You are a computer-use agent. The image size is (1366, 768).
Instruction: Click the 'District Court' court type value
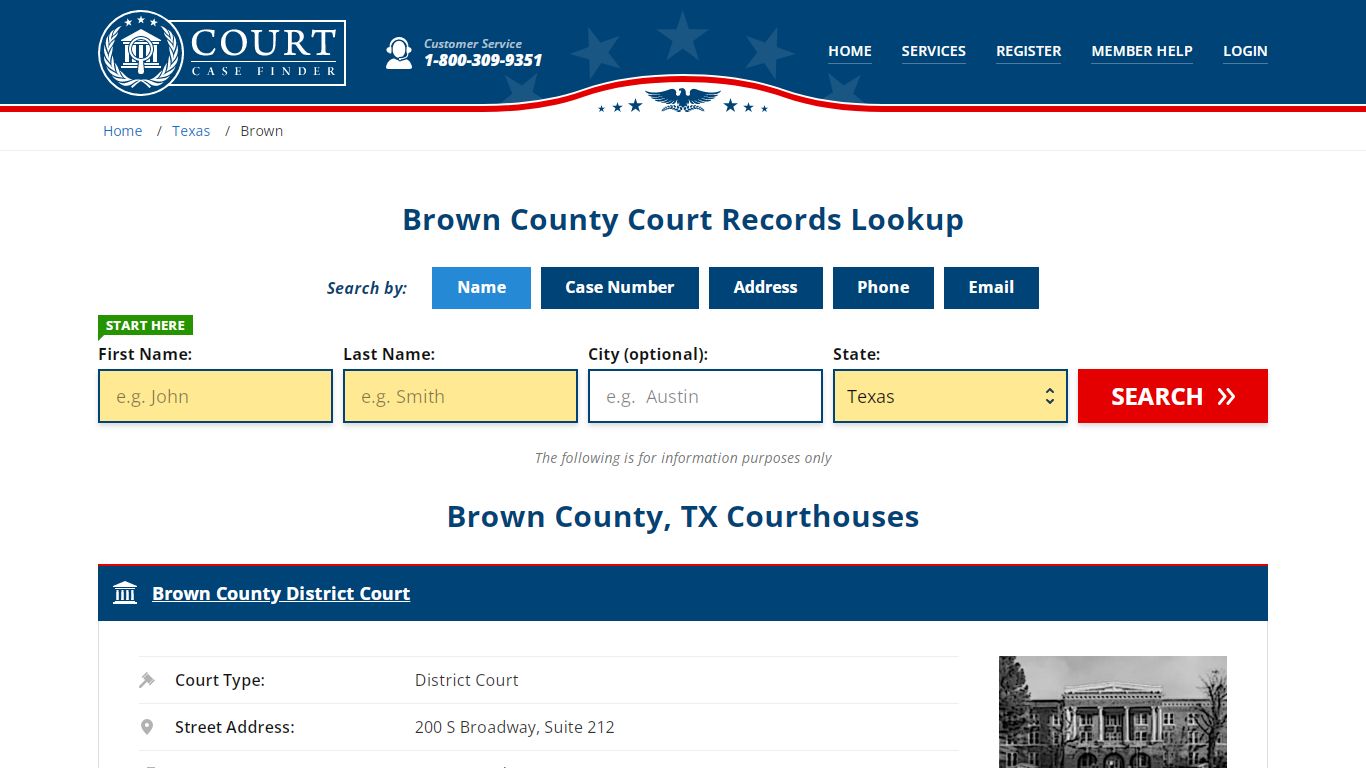pos(467,680)
